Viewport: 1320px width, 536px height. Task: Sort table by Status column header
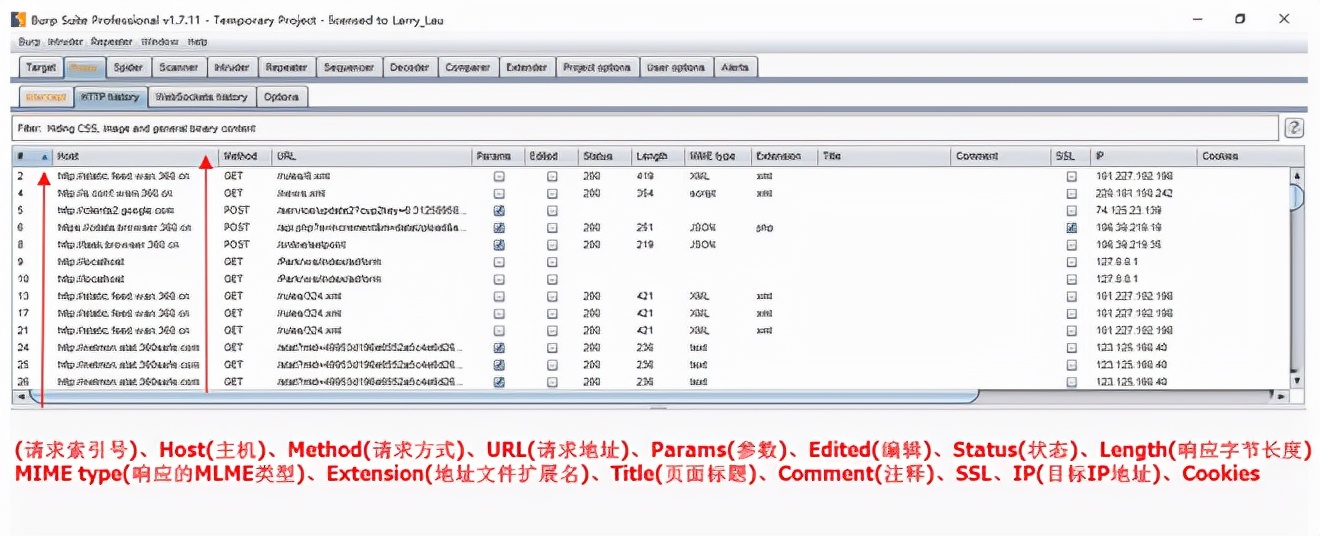604,156
